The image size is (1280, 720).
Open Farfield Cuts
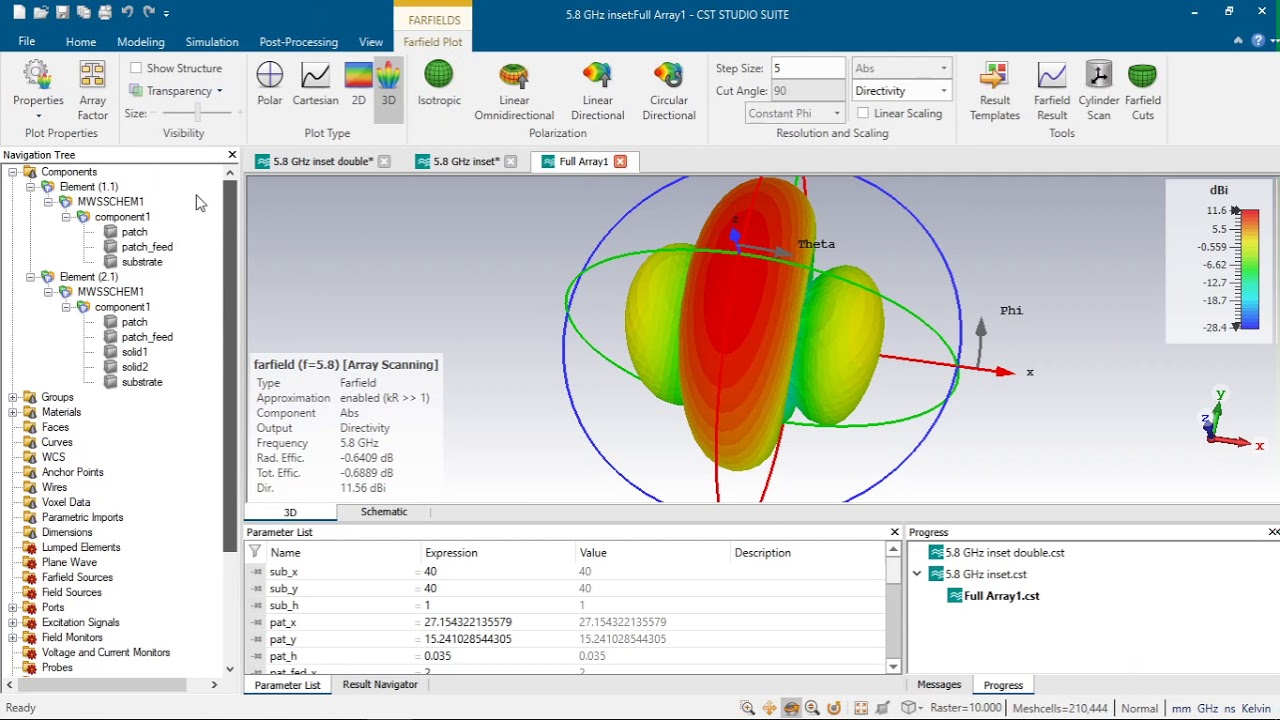[1142, 90]
